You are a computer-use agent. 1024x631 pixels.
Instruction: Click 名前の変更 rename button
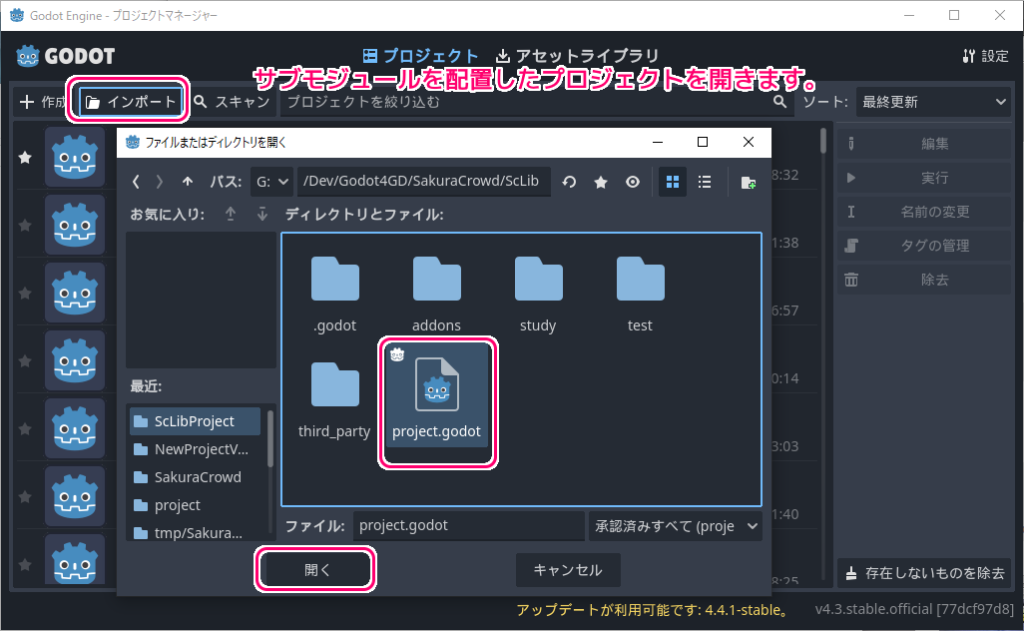point(924,212)
